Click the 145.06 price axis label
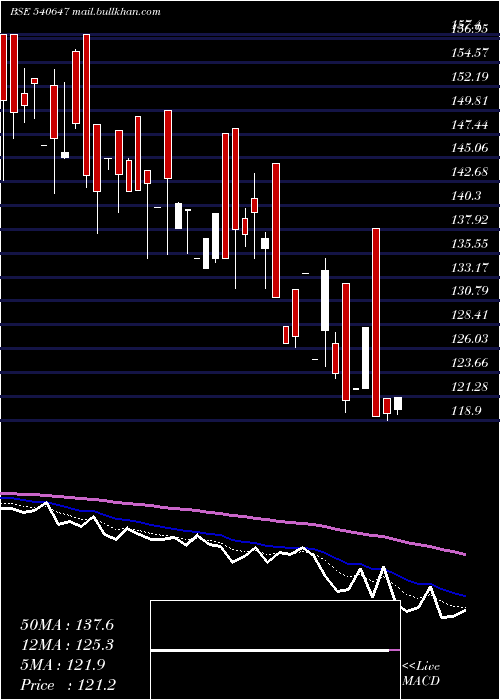This screenshot has width=500, height=700. point(470,148)
